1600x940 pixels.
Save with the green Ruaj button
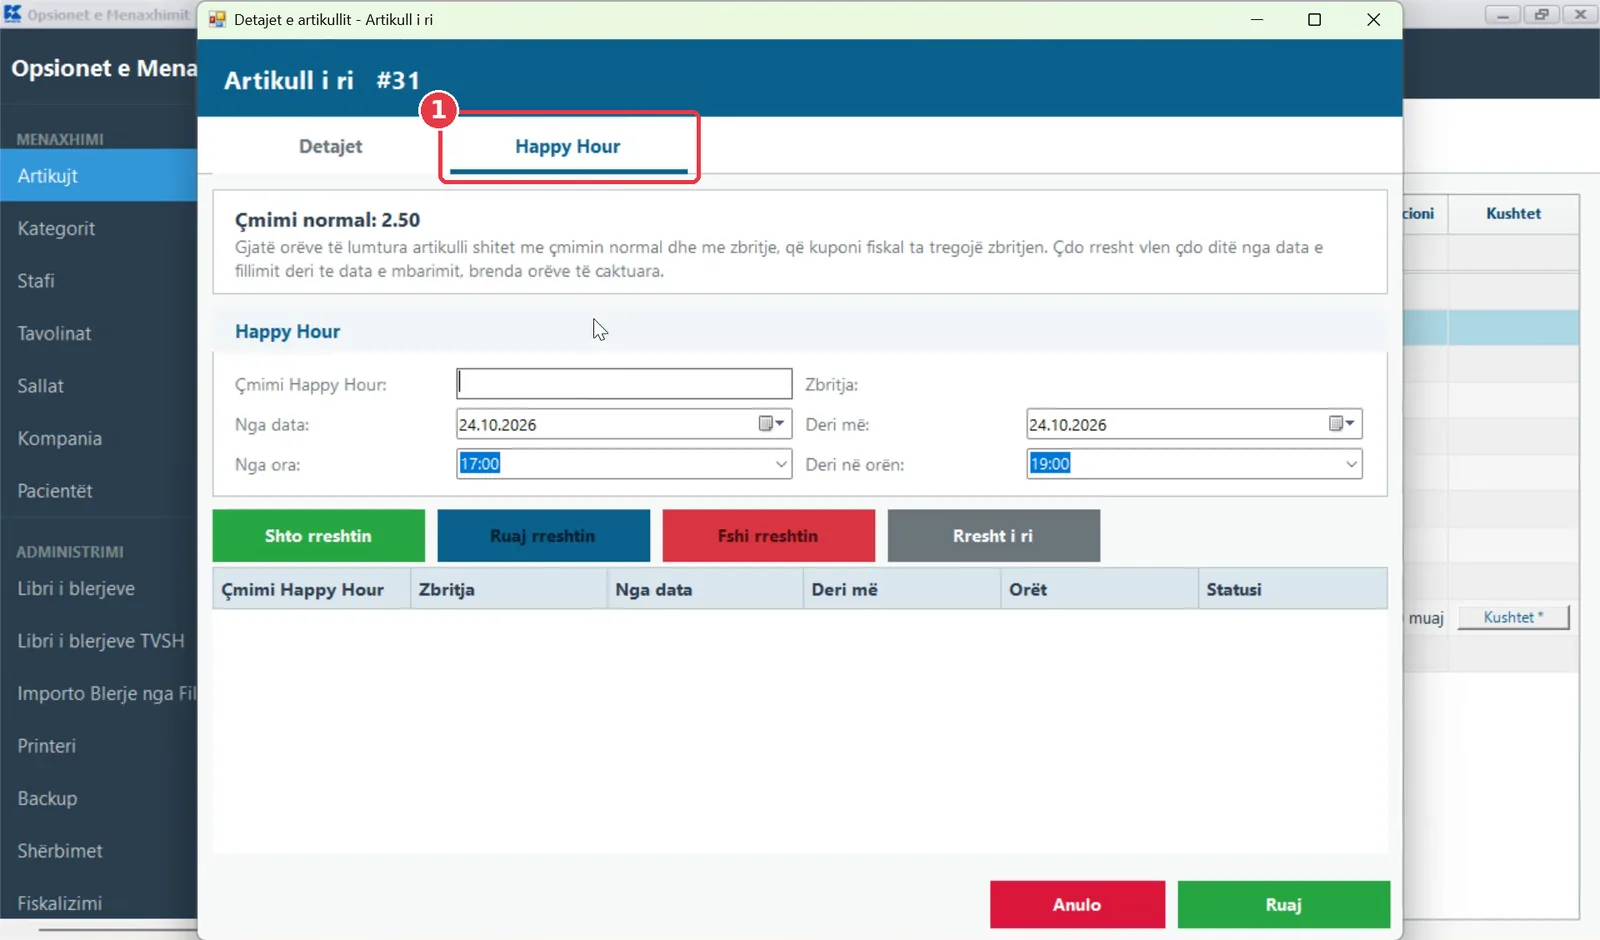tap(1283, 905)
